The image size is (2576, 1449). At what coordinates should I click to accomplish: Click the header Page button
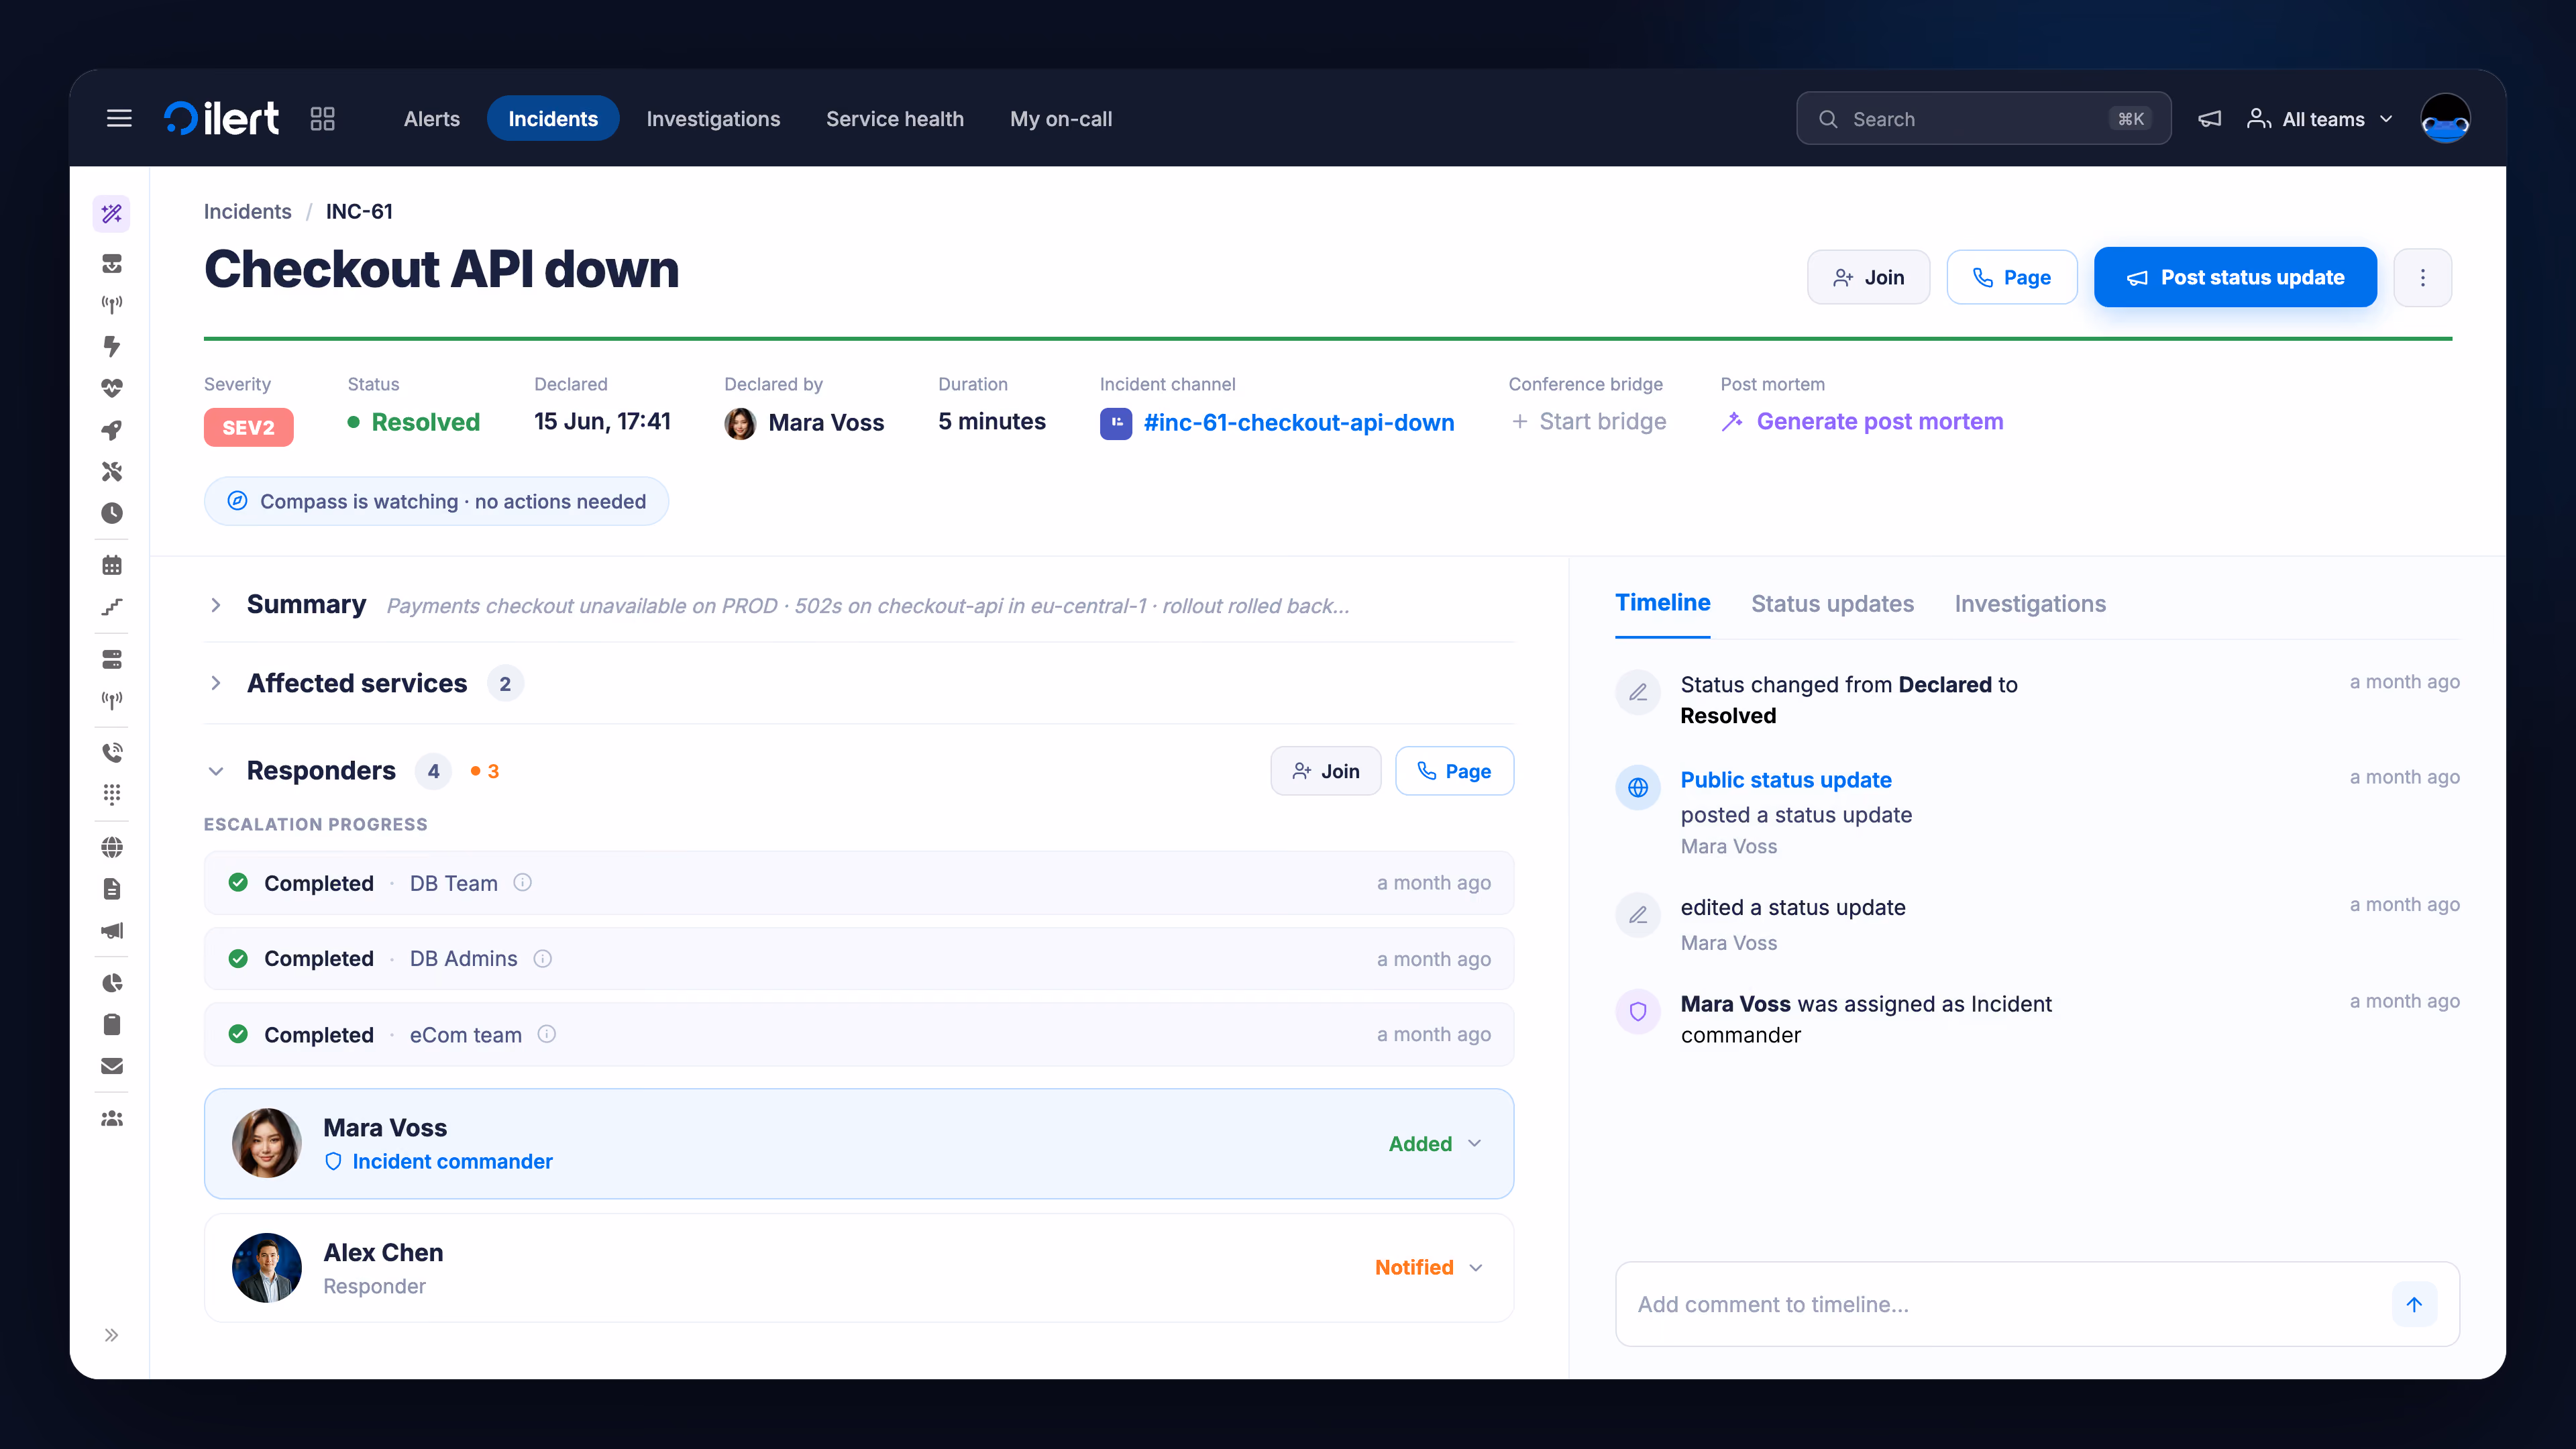point(2012,277)
